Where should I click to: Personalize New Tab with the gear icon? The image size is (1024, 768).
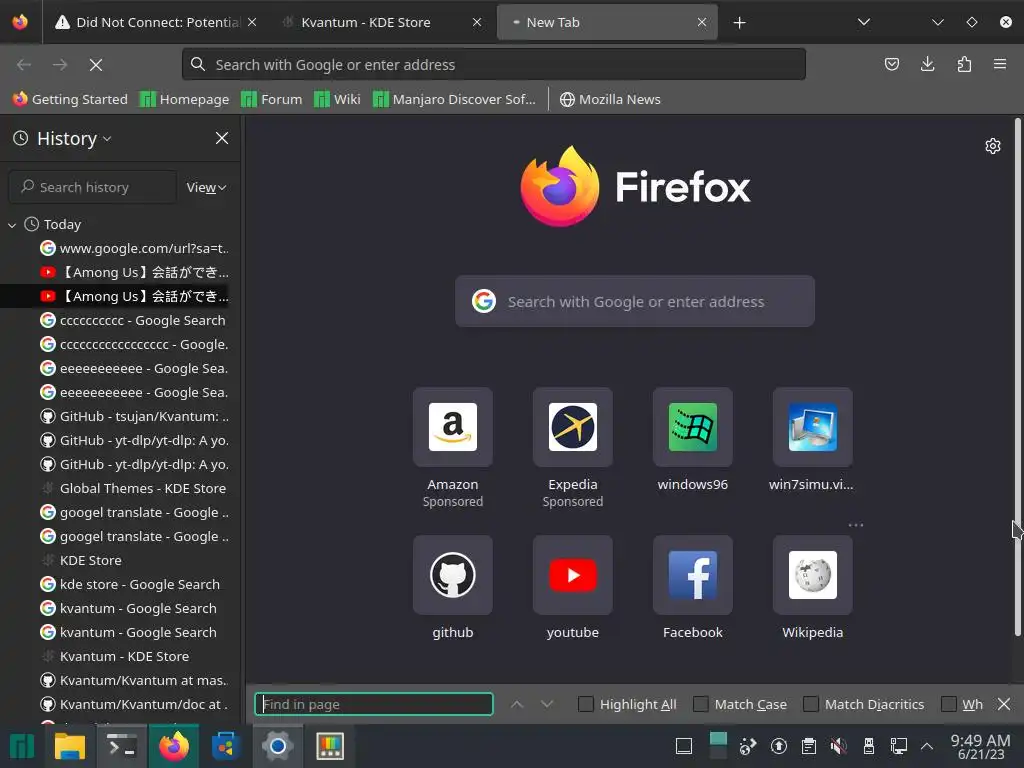[993, 146]
